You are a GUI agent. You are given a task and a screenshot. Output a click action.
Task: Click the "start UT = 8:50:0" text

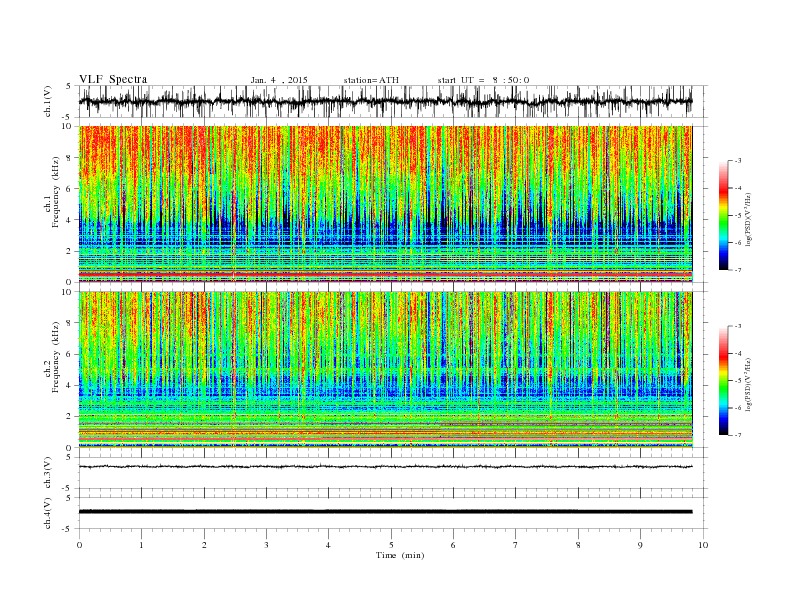point(483,80)
